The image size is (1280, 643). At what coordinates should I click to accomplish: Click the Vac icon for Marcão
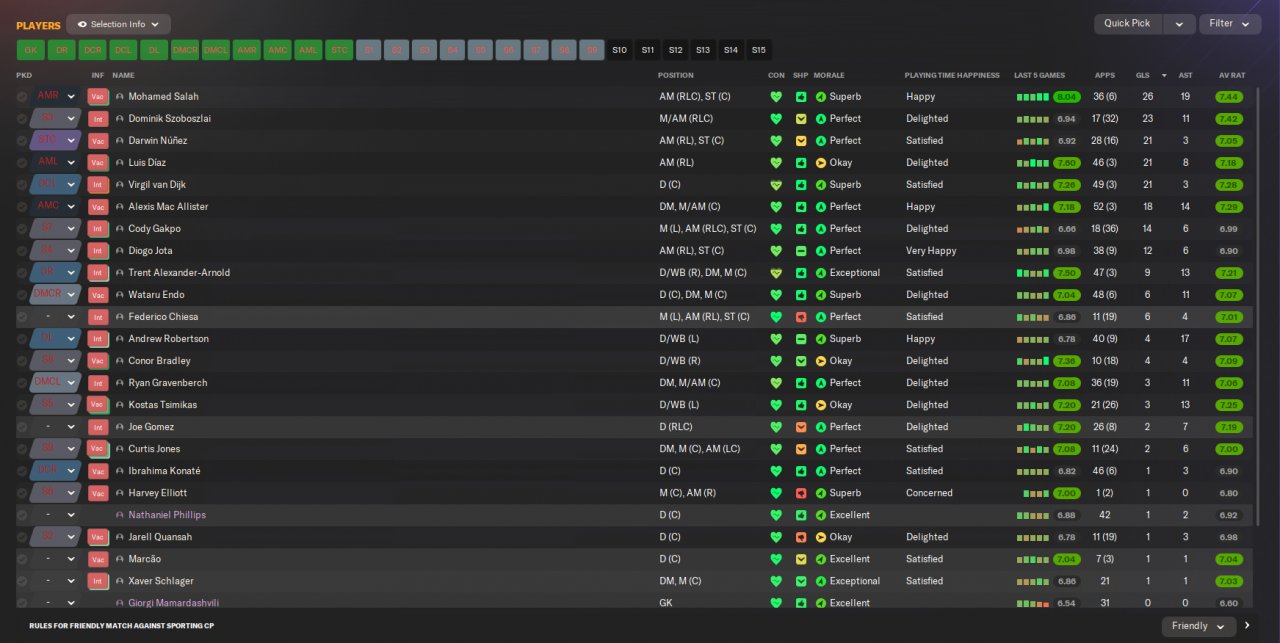pos(98,559)
